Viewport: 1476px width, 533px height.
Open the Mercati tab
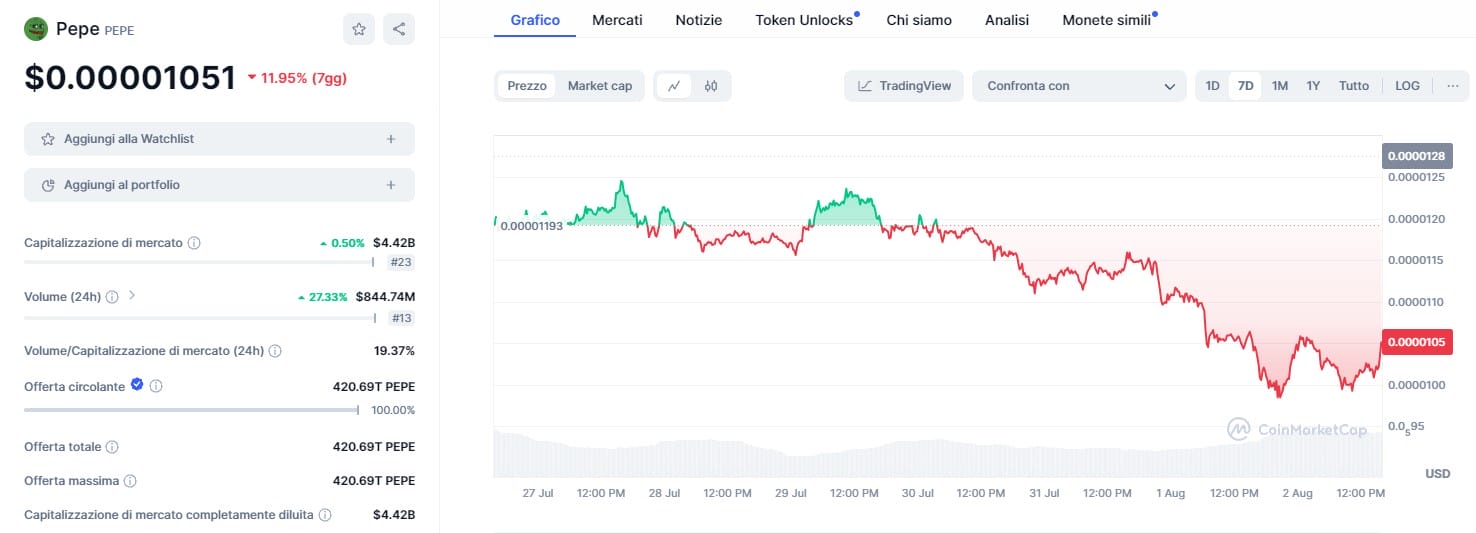click(617, 20)
